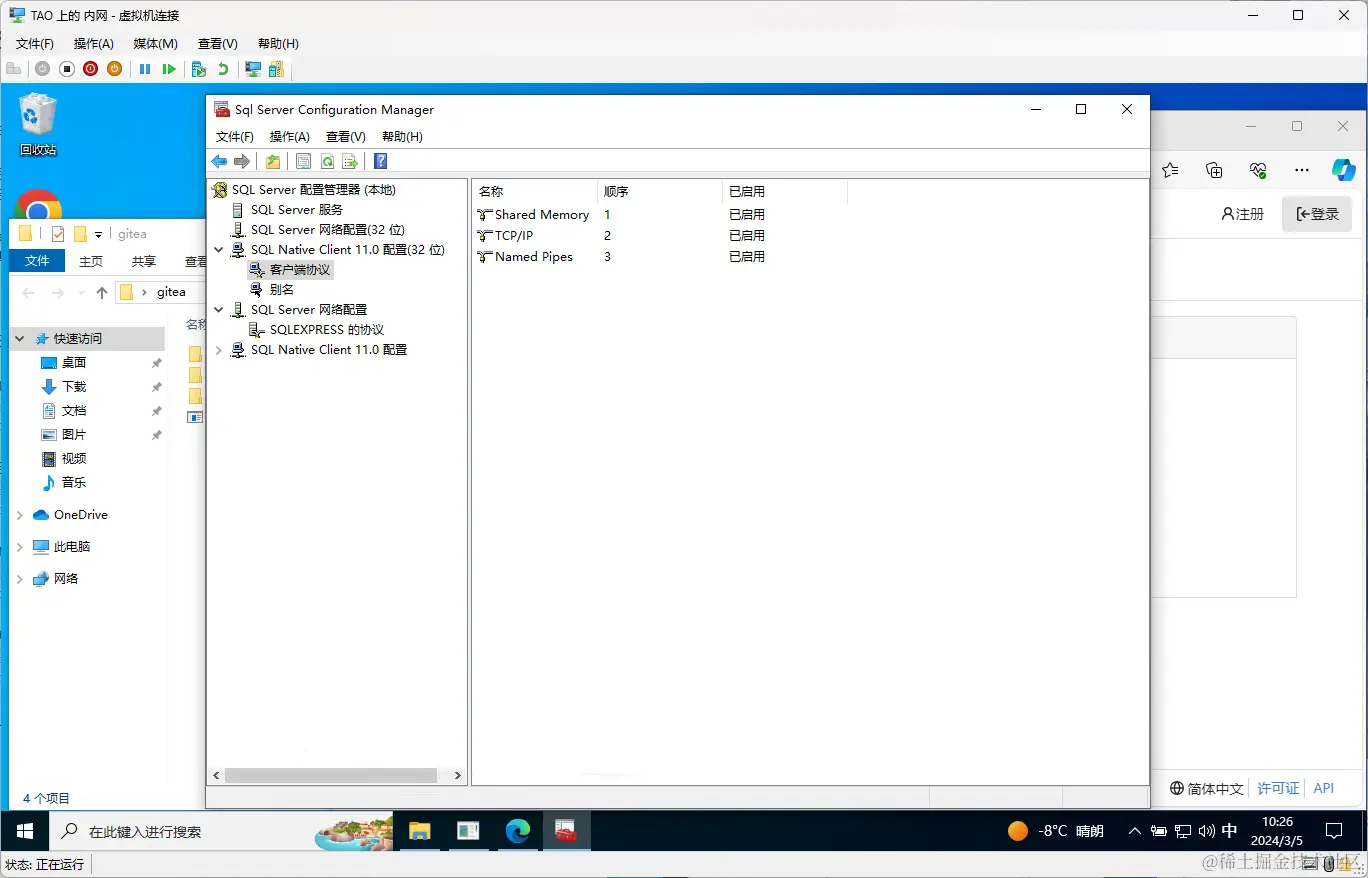Open 查看(V) menu in Sql Server Configuration Manager

345,137
